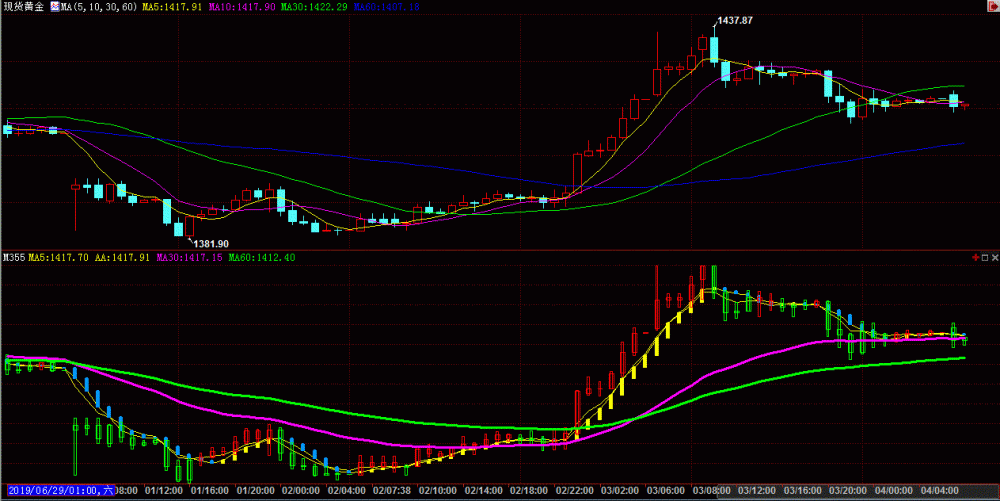Click the 03/06:00 time axis label
1000x501 pixels.
click(x=666, y=491)
